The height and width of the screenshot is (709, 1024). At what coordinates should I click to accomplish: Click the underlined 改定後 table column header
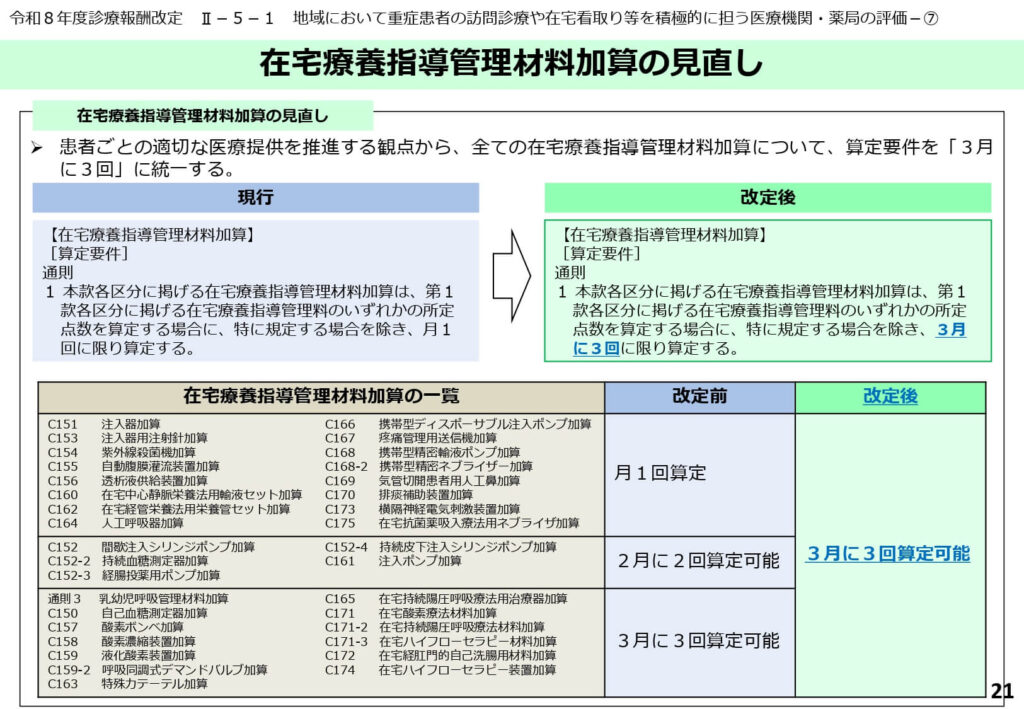(x=889, y=397)
